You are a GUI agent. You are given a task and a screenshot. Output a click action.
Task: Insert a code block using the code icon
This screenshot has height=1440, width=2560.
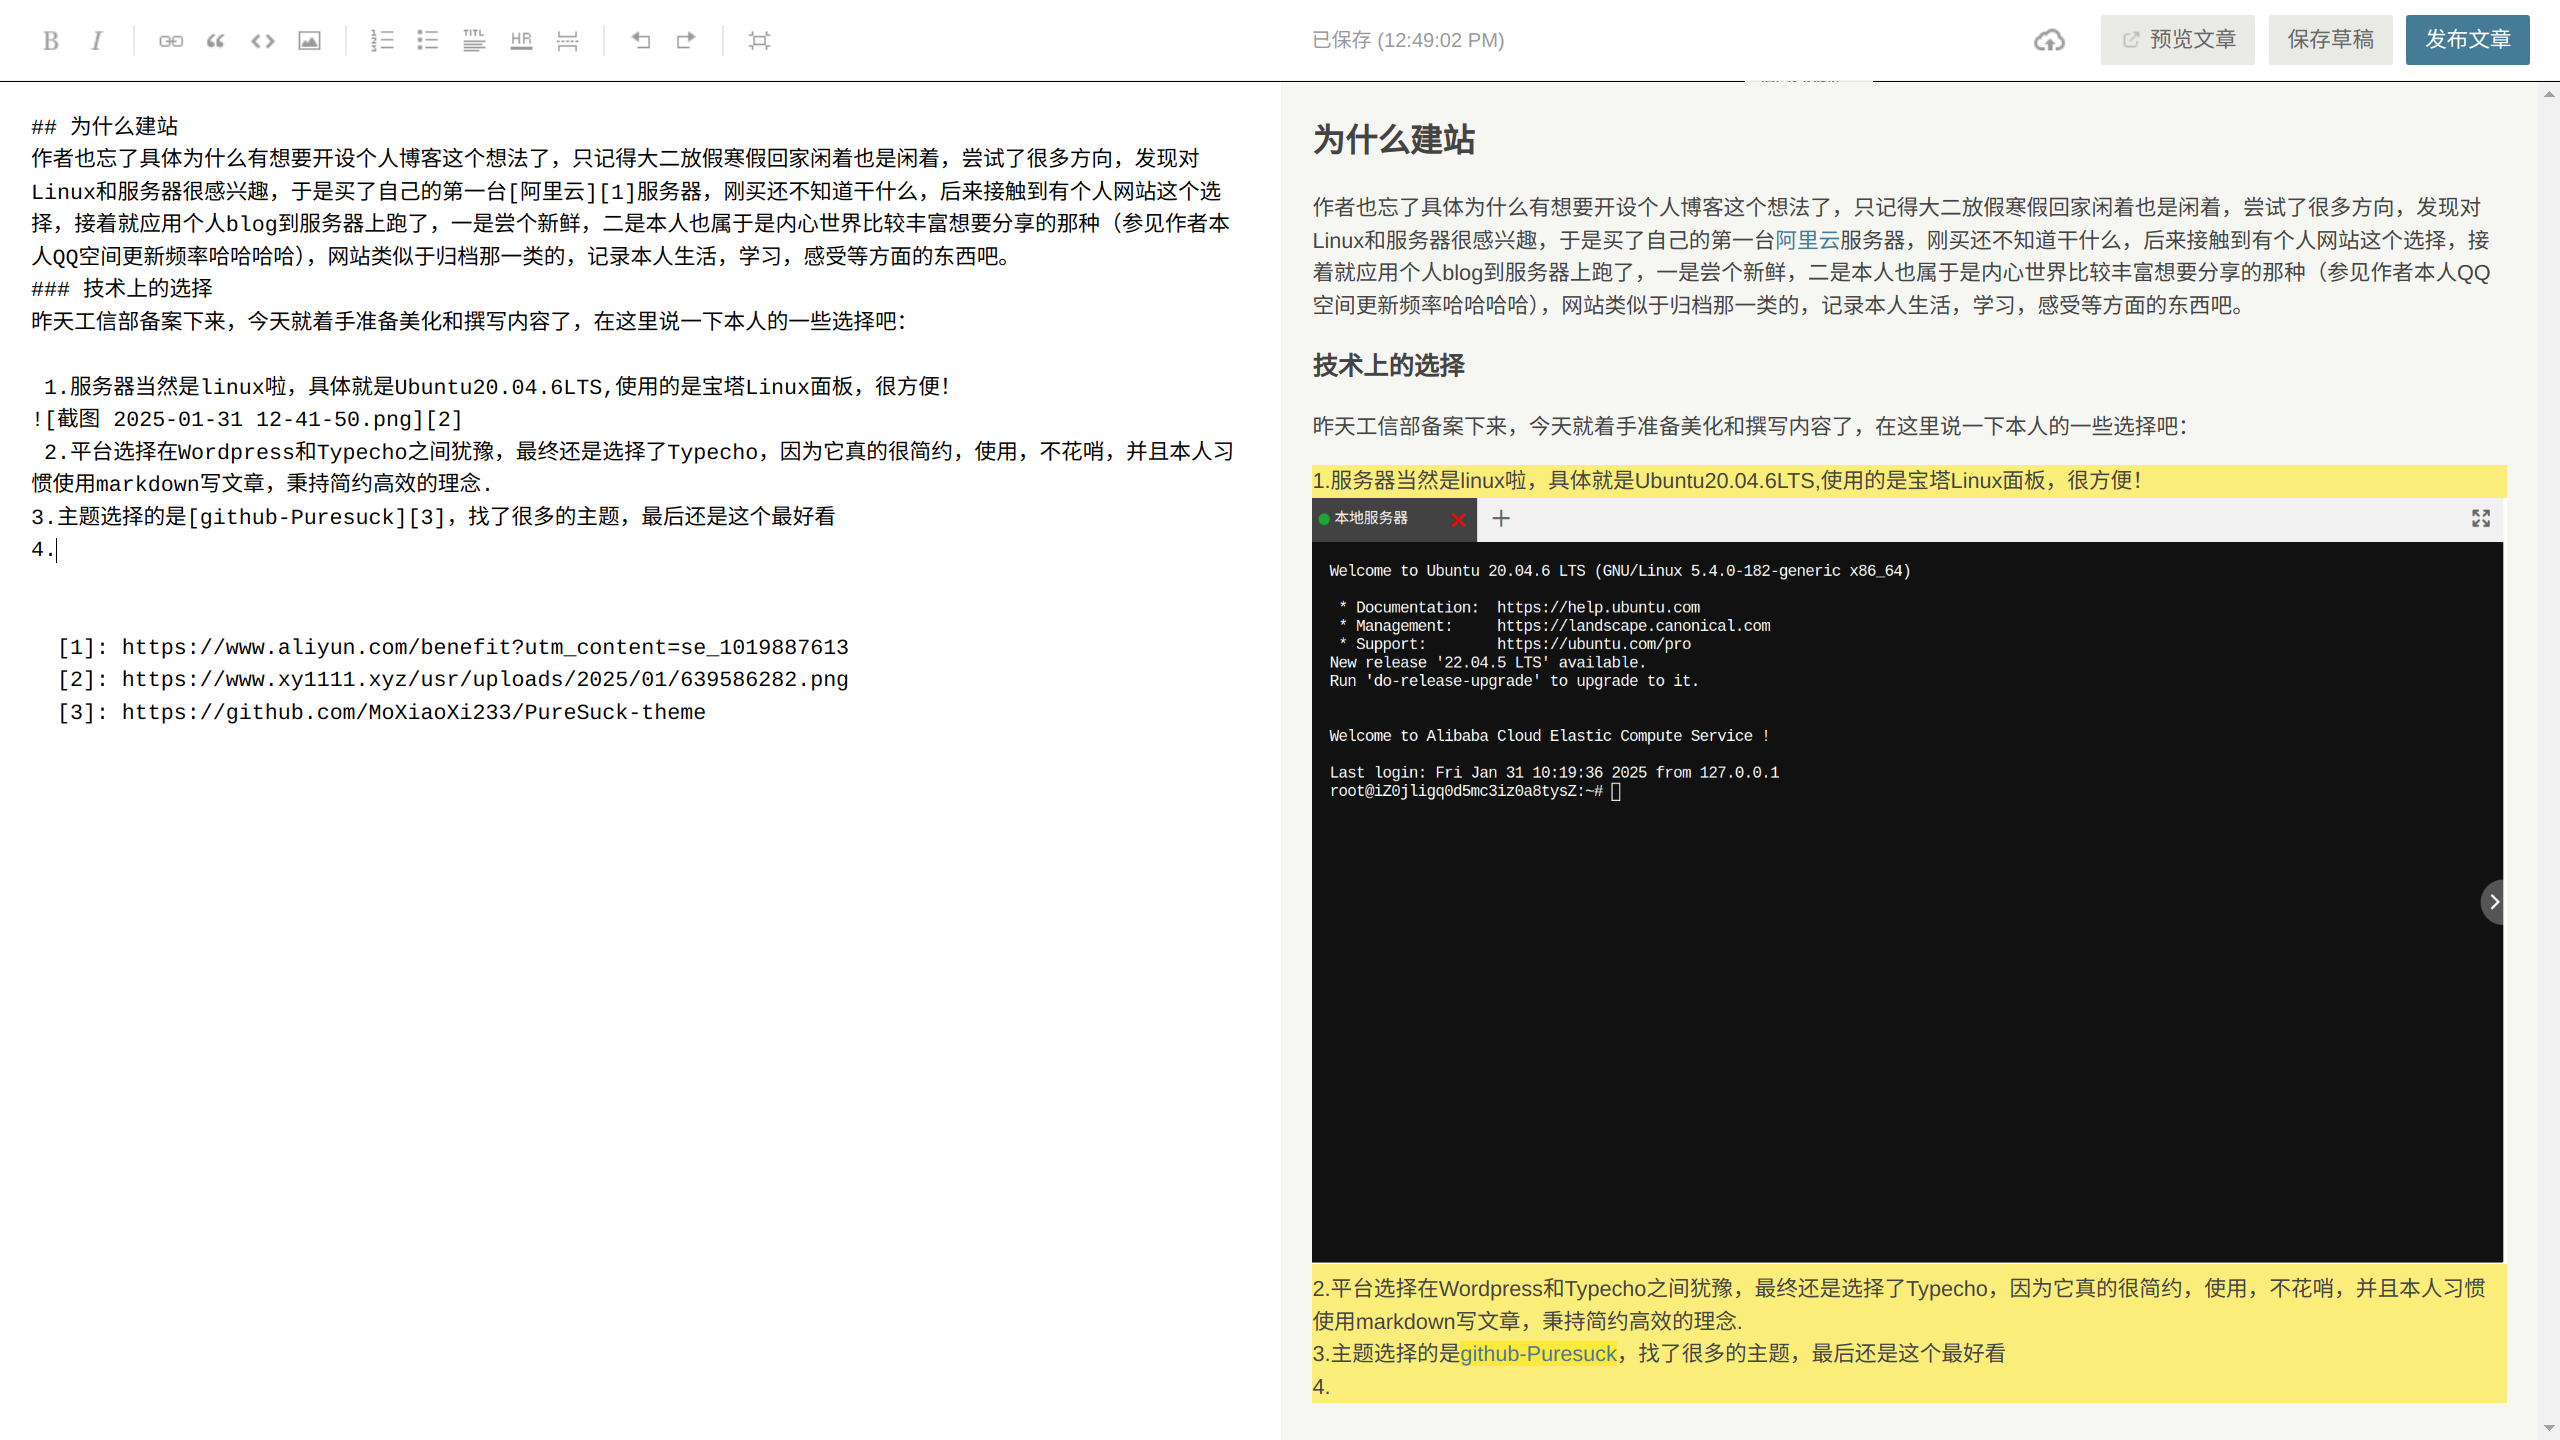[x=263, y=40]
